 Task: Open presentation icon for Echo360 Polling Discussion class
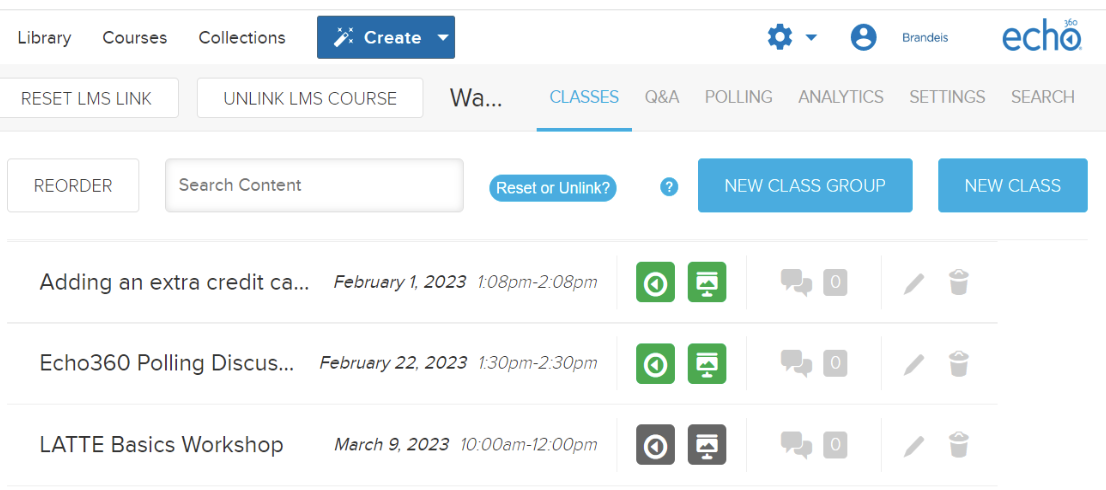707,363
